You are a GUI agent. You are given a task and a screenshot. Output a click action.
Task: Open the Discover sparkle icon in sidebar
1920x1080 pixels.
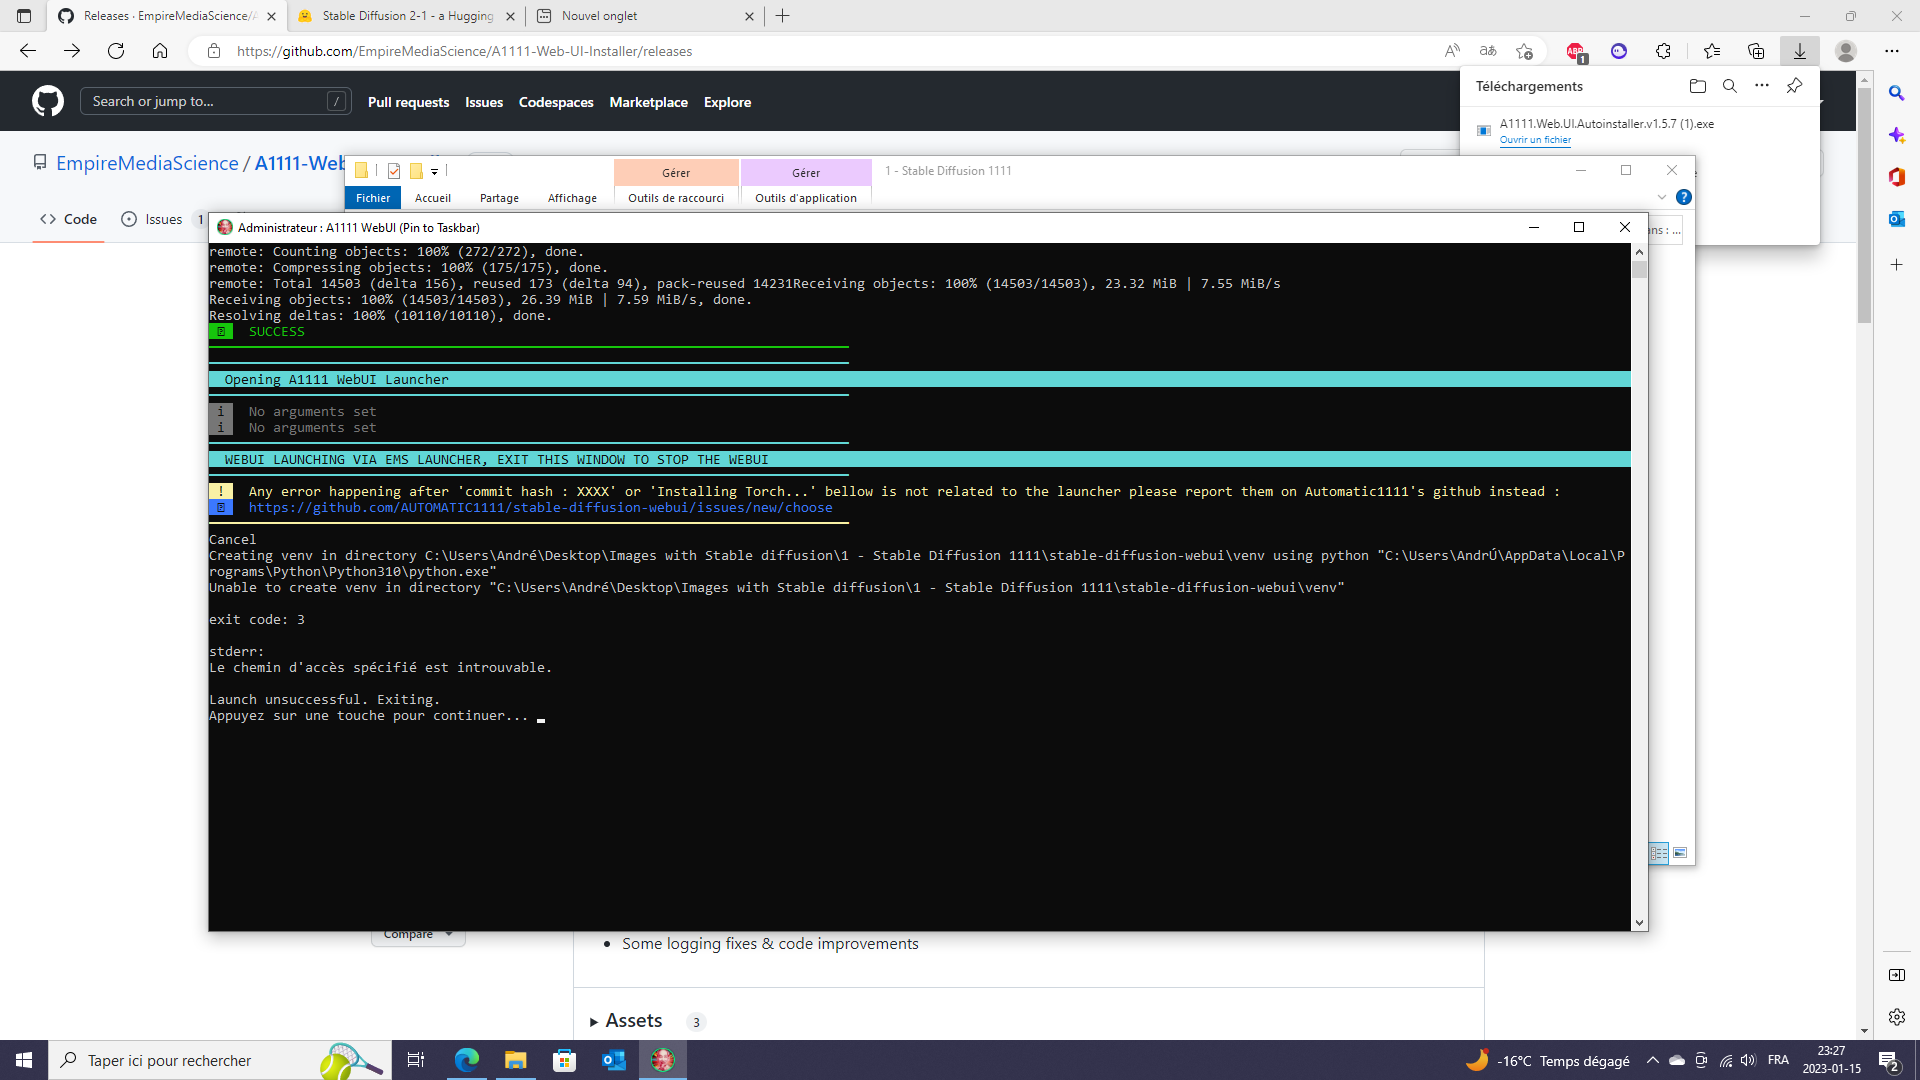[1897, 135]
